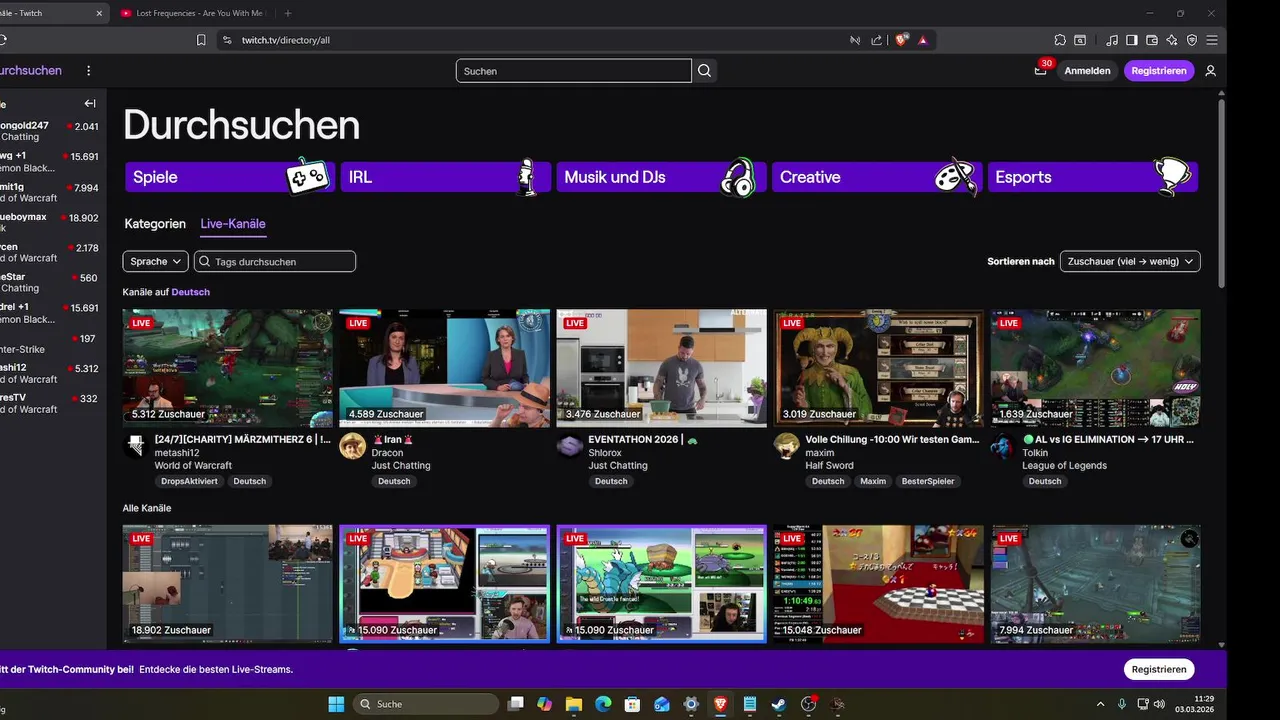Screen dimensions: 1280x720
Task: Select the Live-Kanäle tab
Action: pyautogui.click(x=233, y=224)
